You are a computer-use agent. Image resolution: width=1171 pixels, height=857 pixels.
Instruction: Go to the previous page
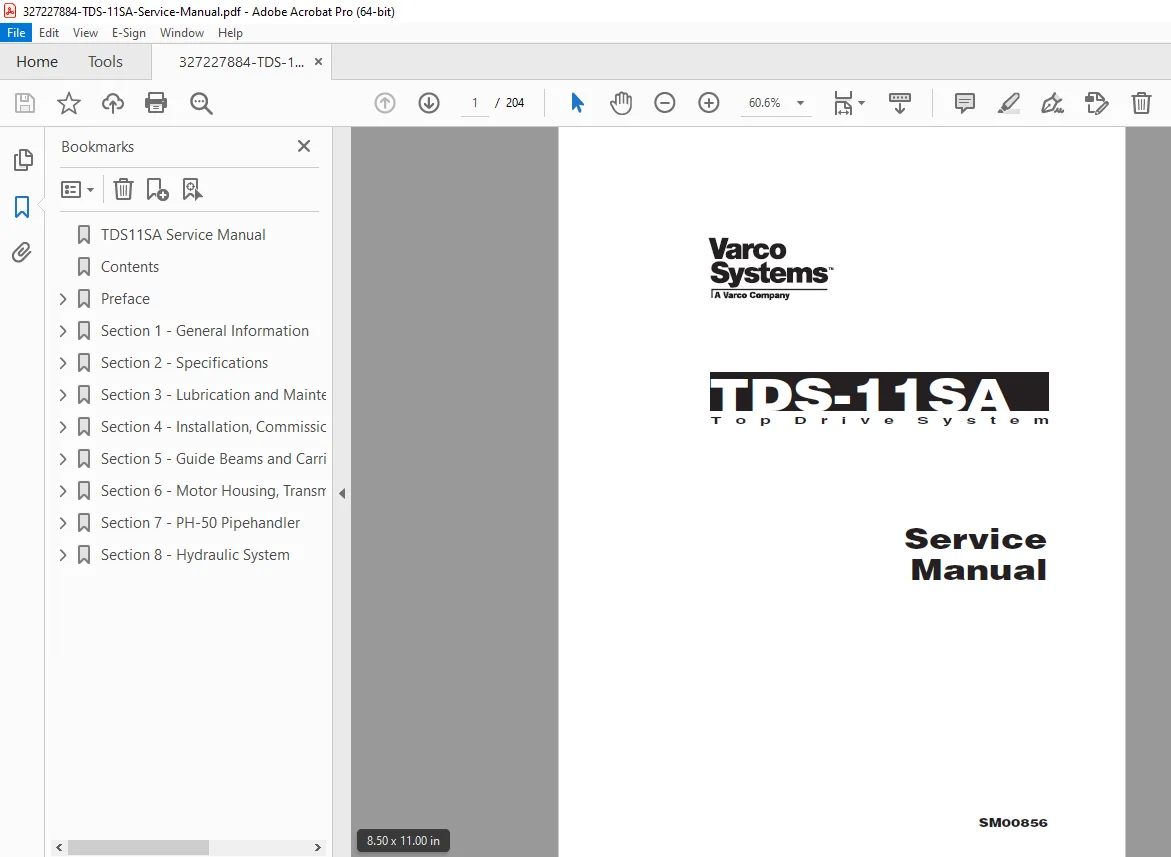385,103
